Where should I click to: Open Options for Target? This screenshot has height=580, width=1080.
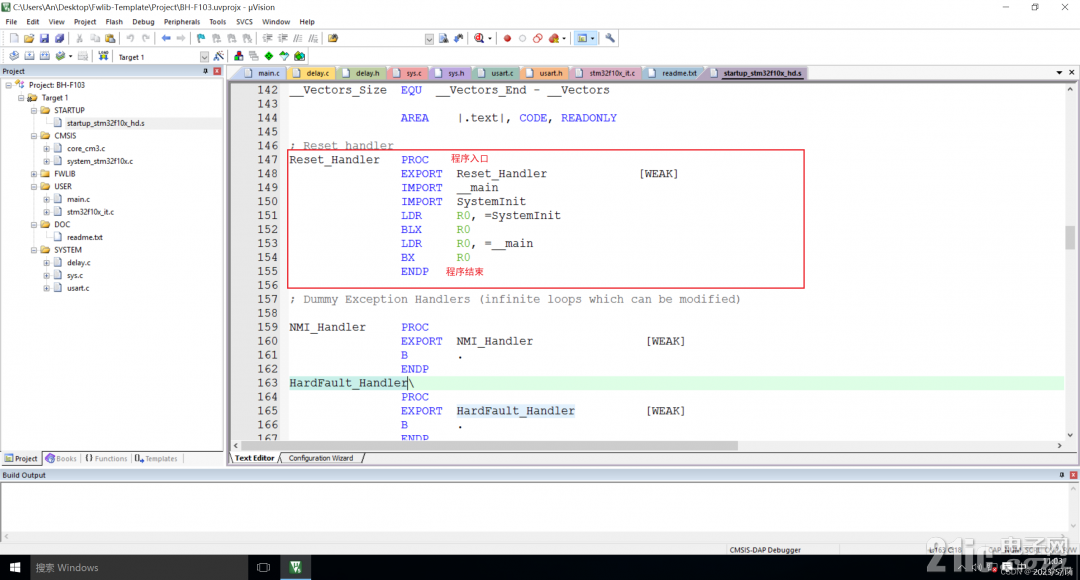[219, 56]
